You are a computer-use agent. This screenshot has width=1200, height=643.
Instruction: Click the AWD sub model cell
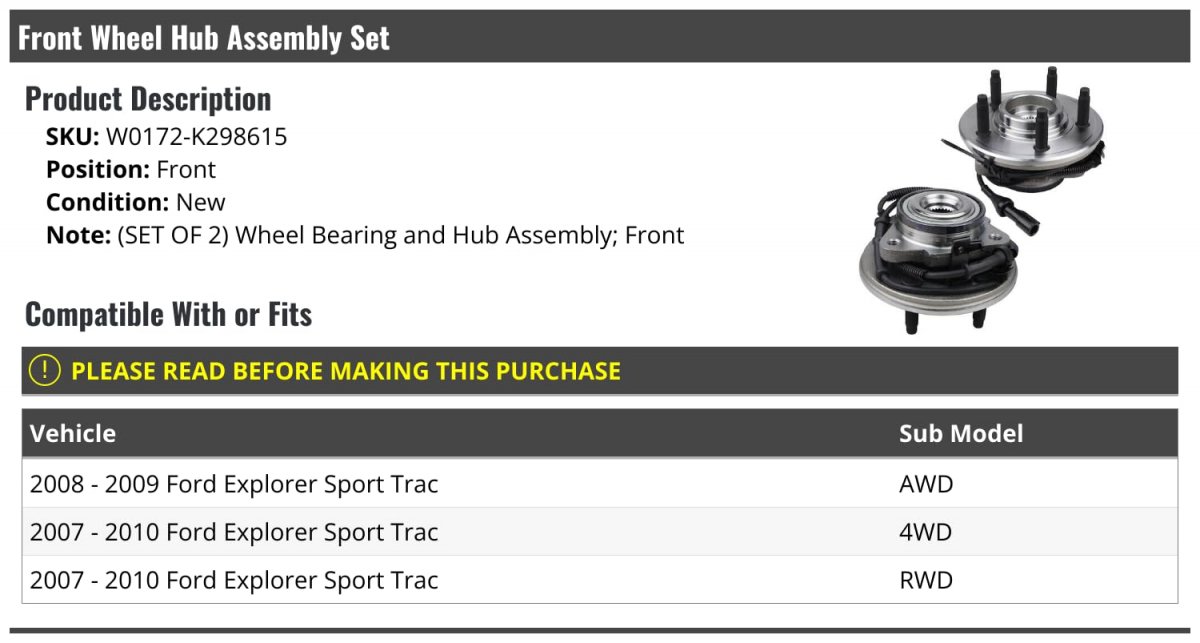coord(926,484)
